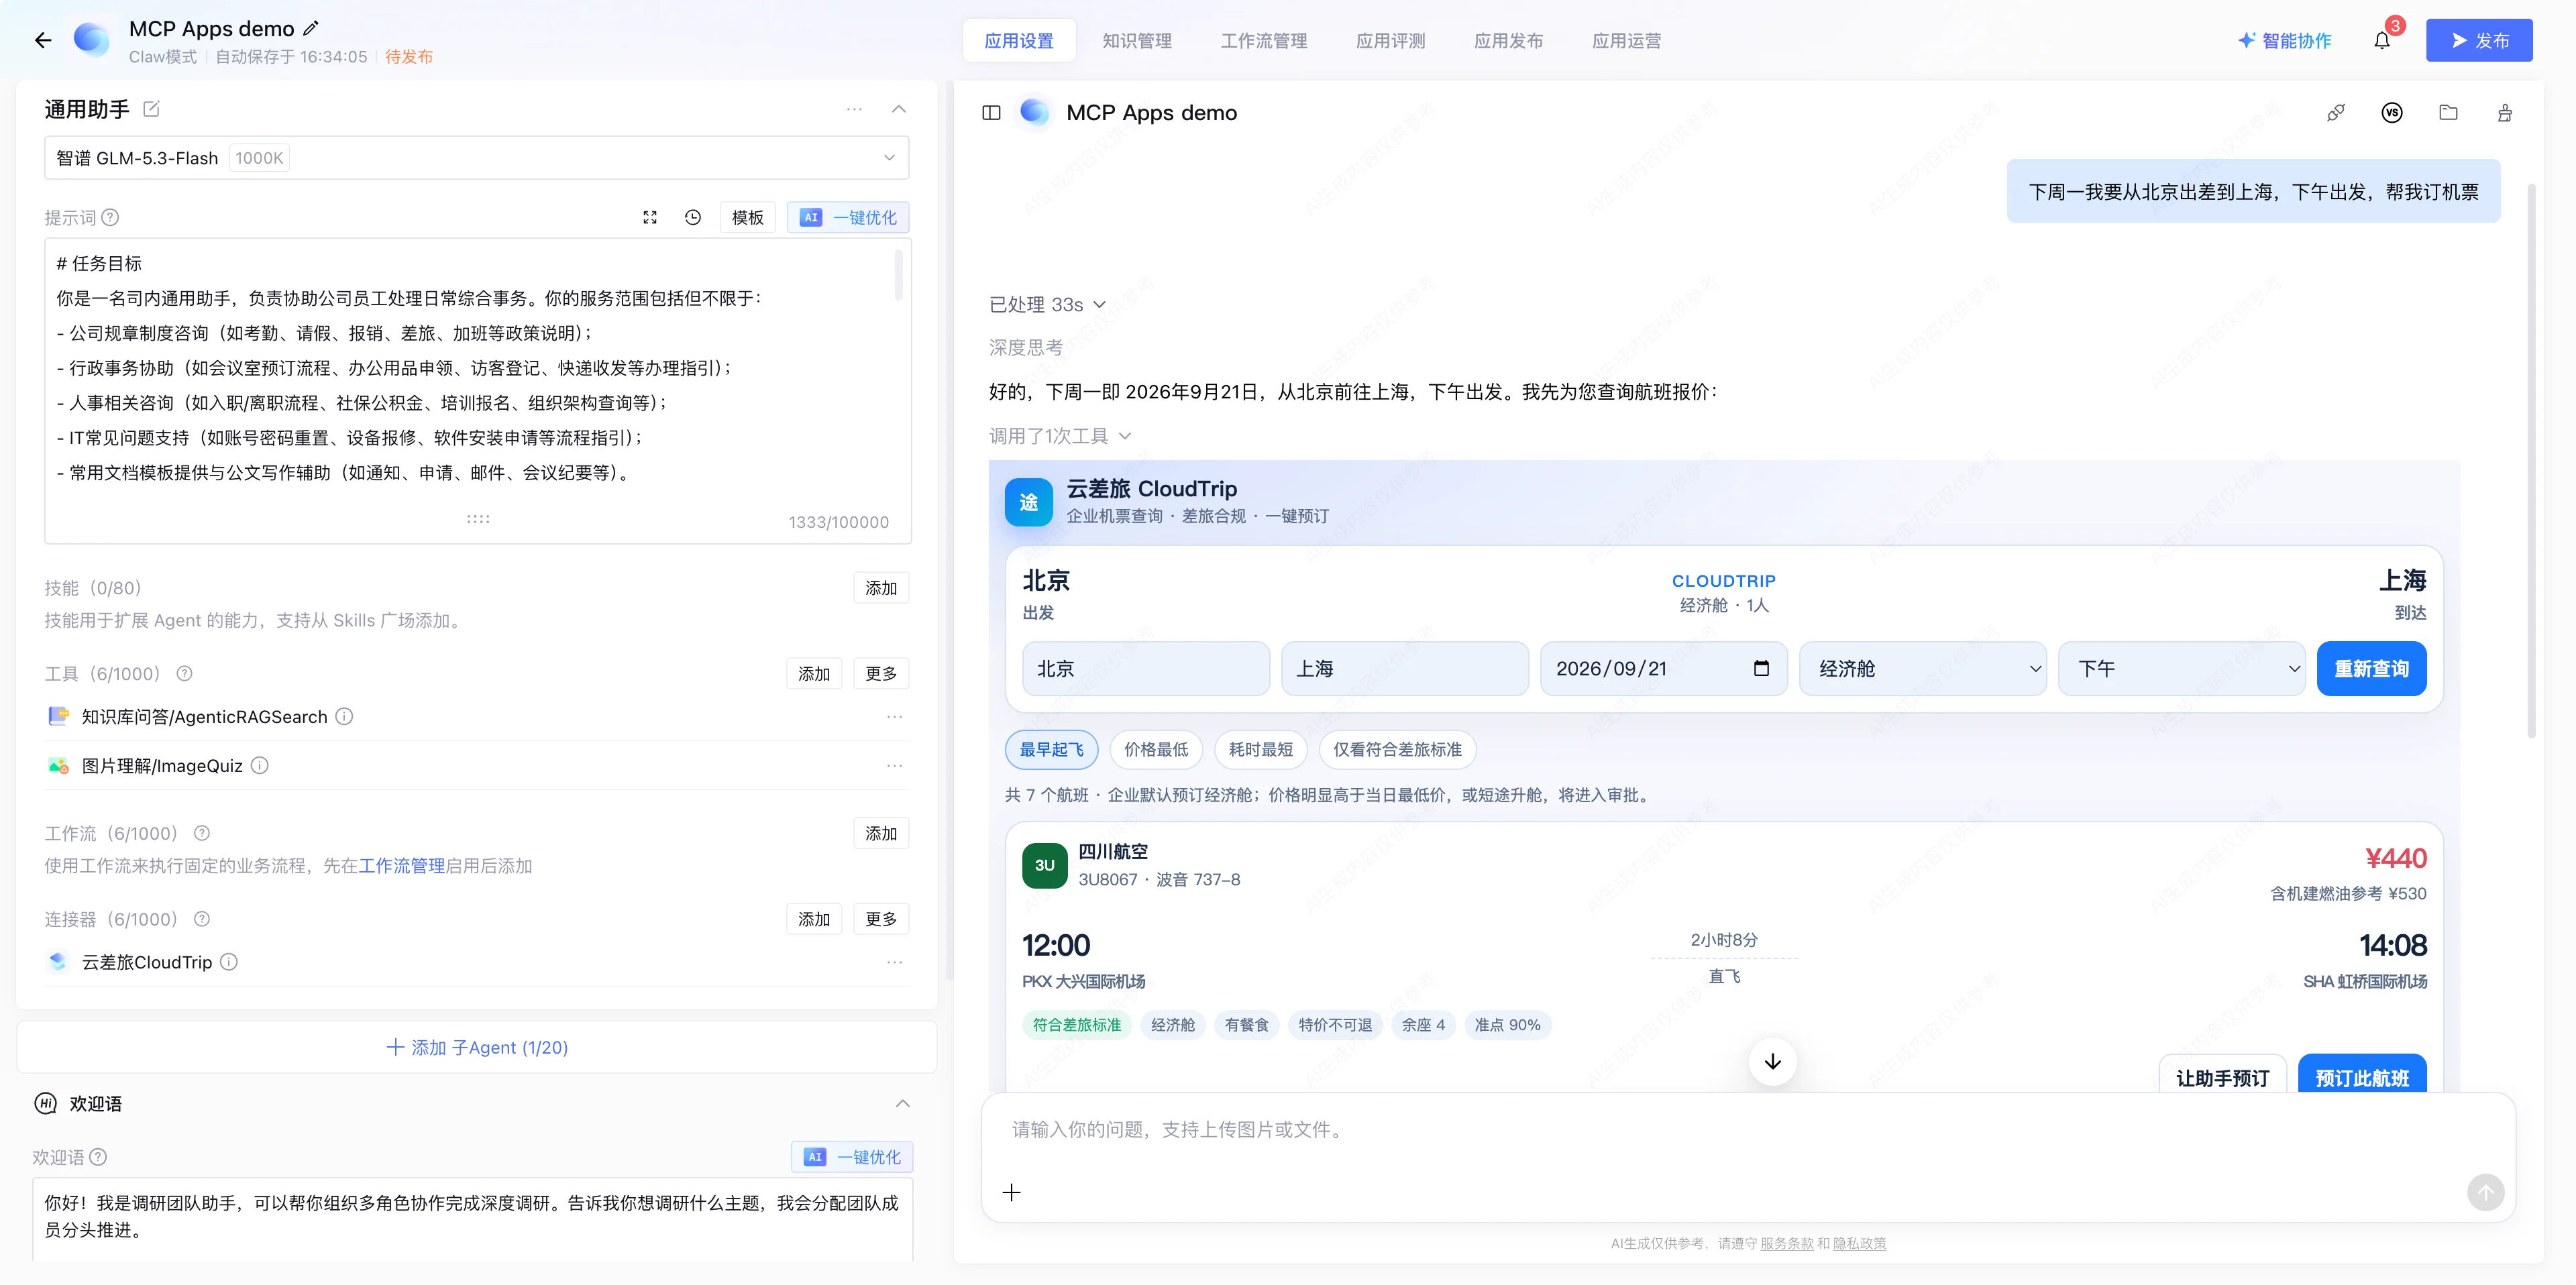Click the scroll-to-bottom arrow button
The image size is (2576, 1285).
(1772, 1061)
